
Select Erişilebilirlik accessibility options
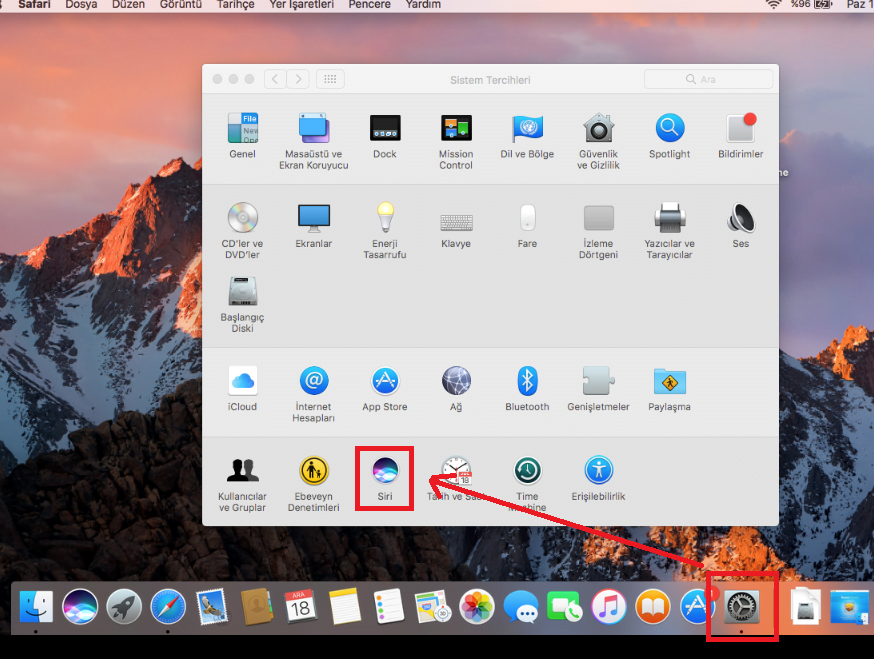pos(598,471)
